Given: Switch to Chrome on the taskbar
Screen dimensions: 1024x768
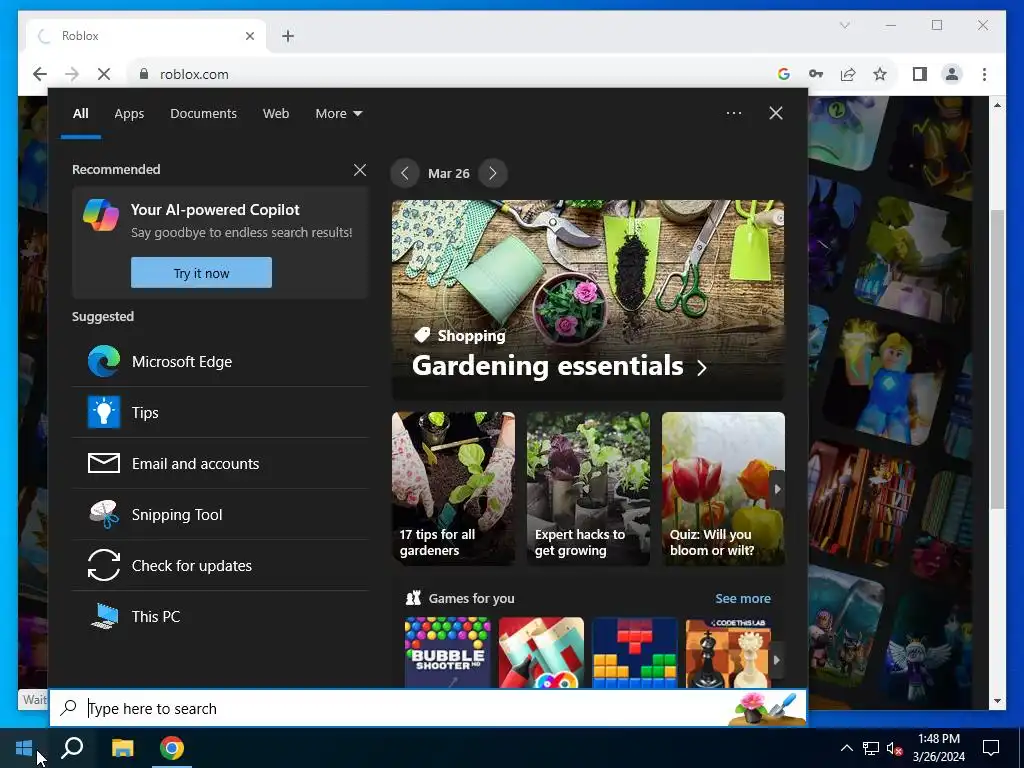Looking at the screenshot, I should click(x=172, y=748).
